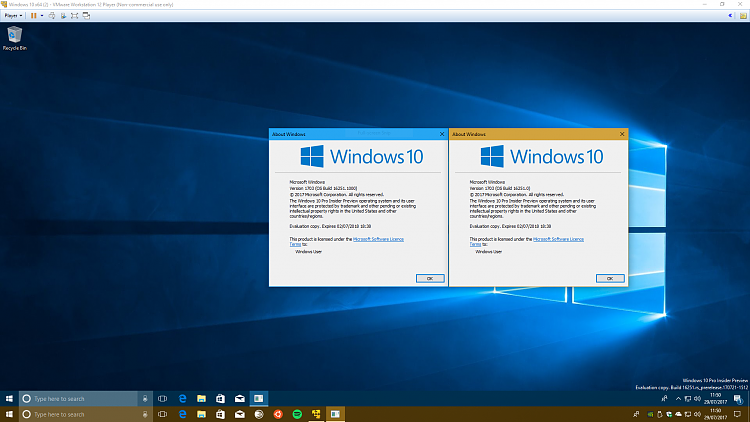Open the People icon on the blue taskbar
Image resolution: width=750 pixels, height=422 pixels.
[664, 399]
